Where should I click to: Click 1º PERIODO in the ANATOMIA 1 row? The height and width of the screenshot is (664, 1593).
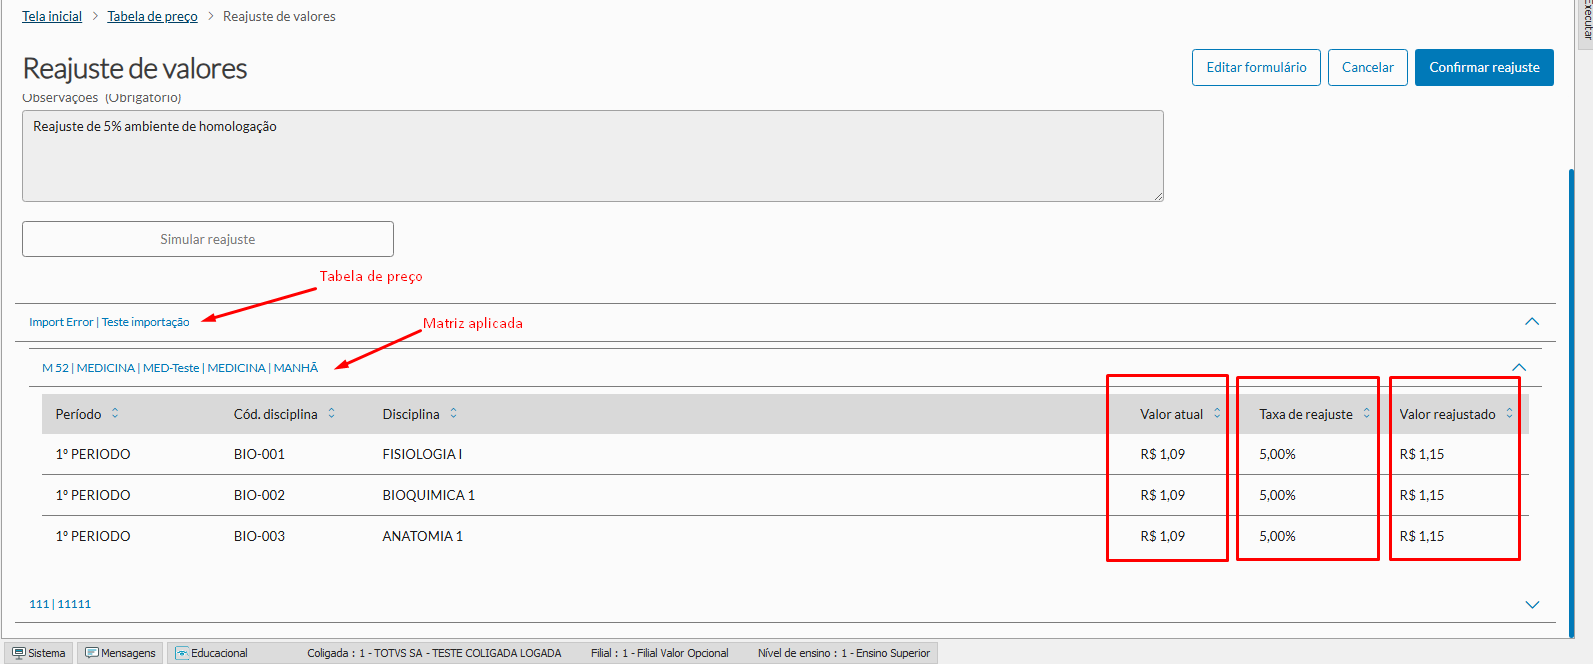(93, 536)
